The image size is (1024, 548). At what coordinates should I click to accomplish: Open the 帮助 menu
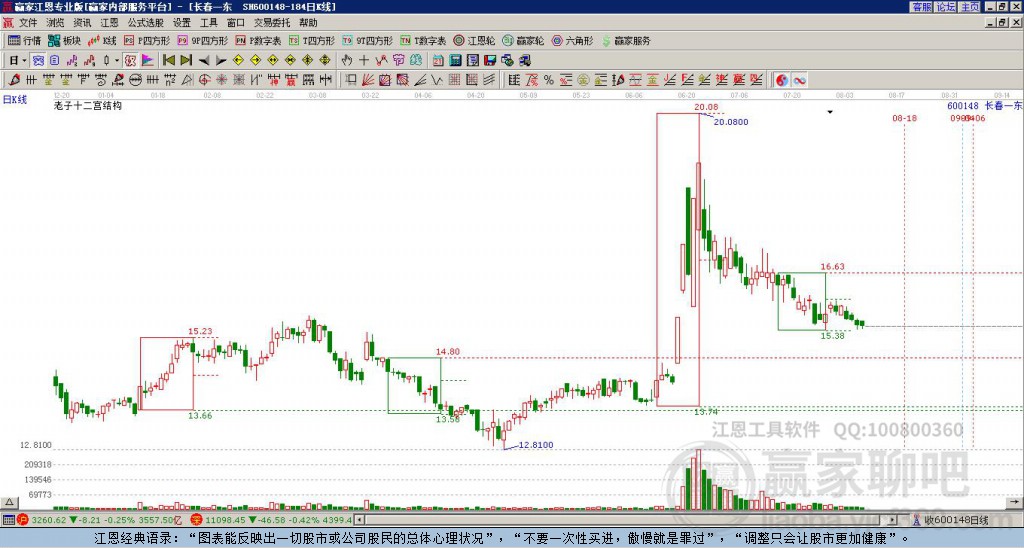(308, 22)
